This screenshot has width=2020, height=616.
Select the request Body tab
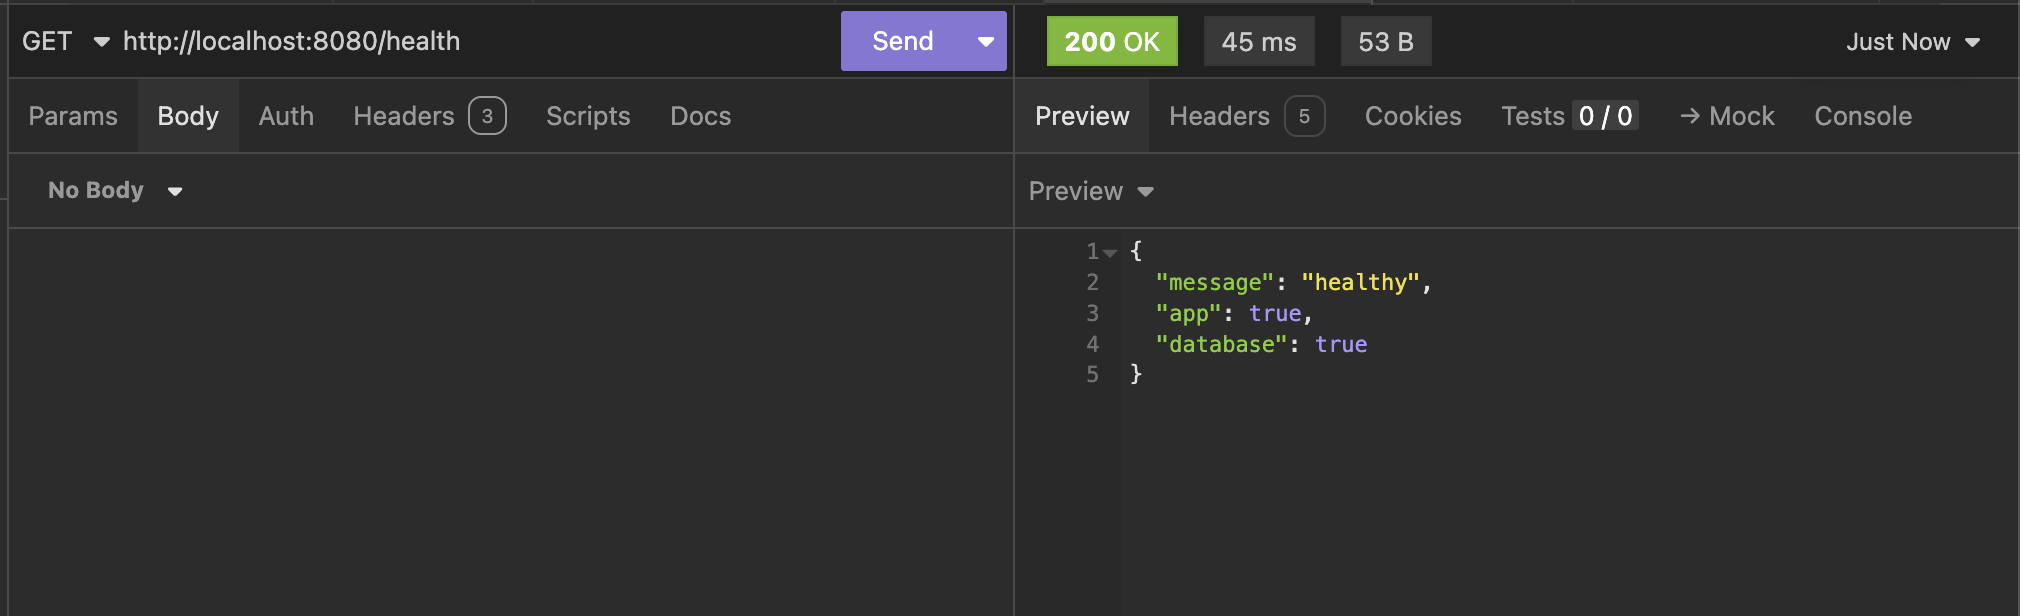pos(188,116)
